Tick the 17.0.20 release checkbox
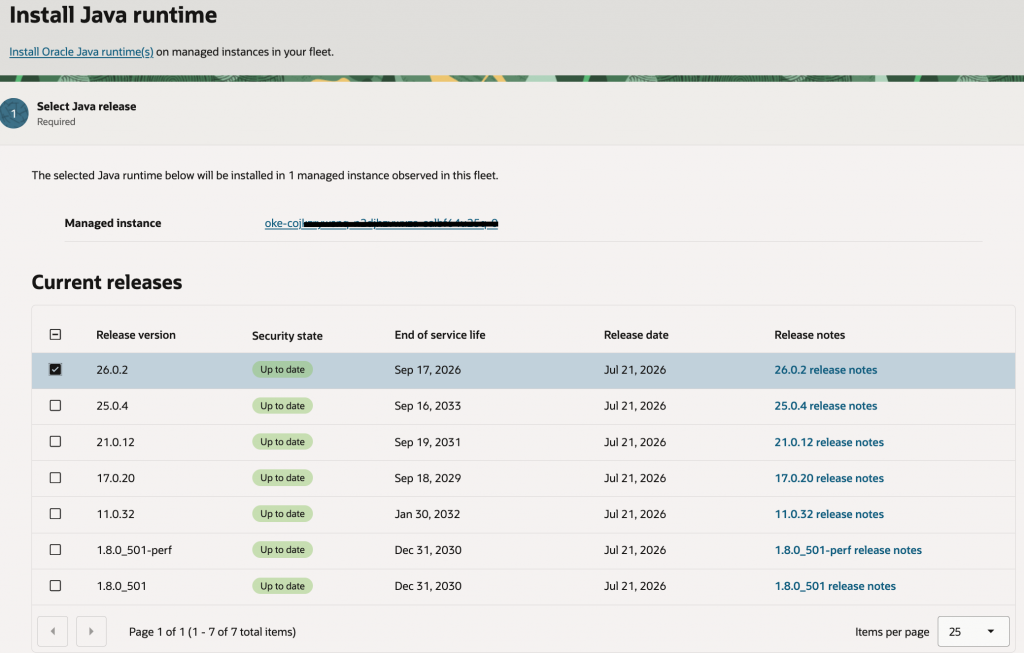Screen dimensions: 1024x653 tap(56, 477)
